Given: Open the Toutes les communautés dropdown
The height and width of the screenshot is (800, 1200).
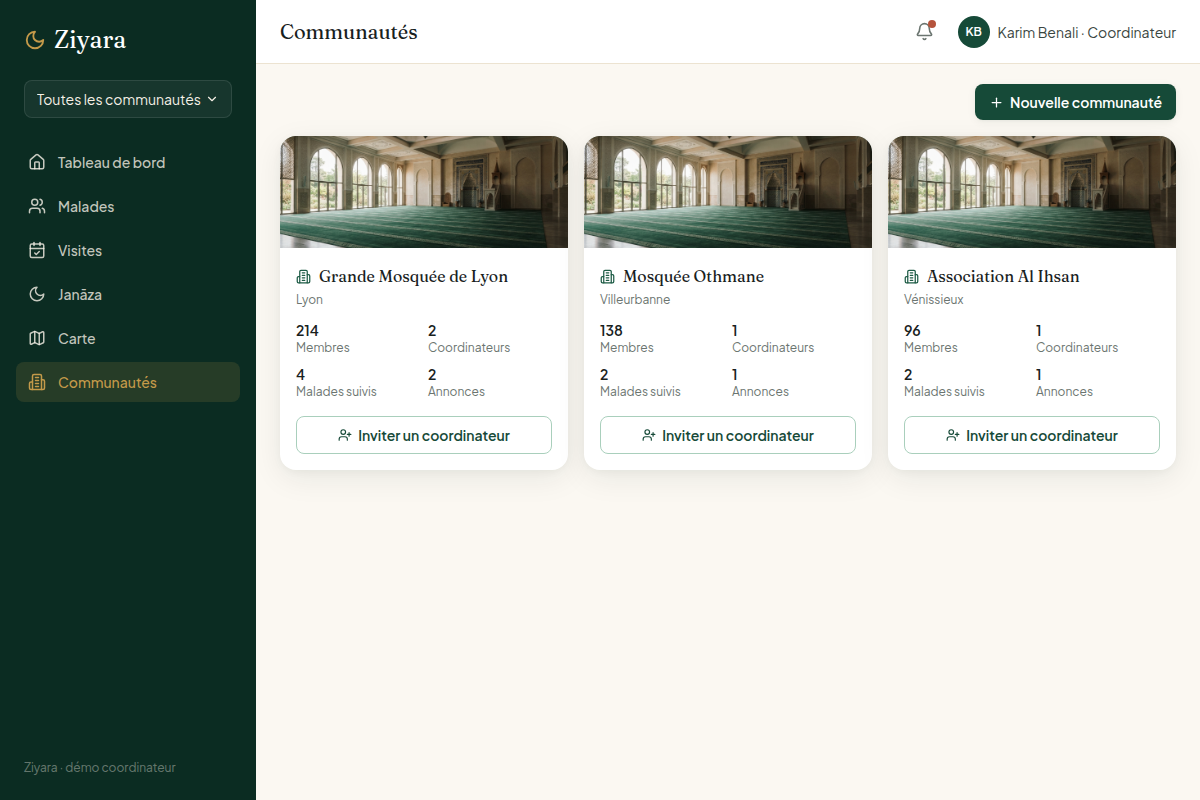Looking at the screenshot, I should tap(128, 99).
